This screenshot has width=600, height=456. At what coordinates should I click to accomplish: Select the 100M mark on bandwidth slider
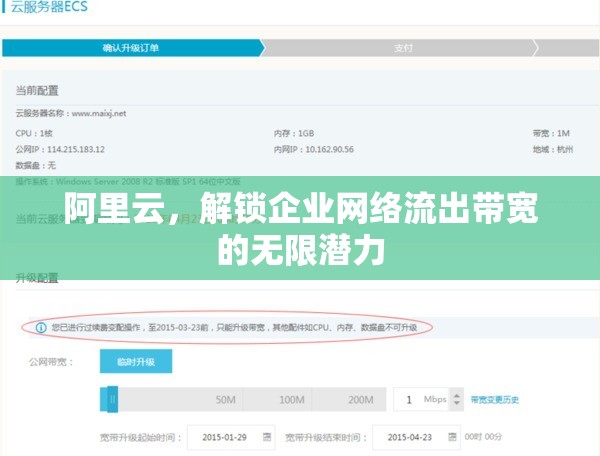292,400
